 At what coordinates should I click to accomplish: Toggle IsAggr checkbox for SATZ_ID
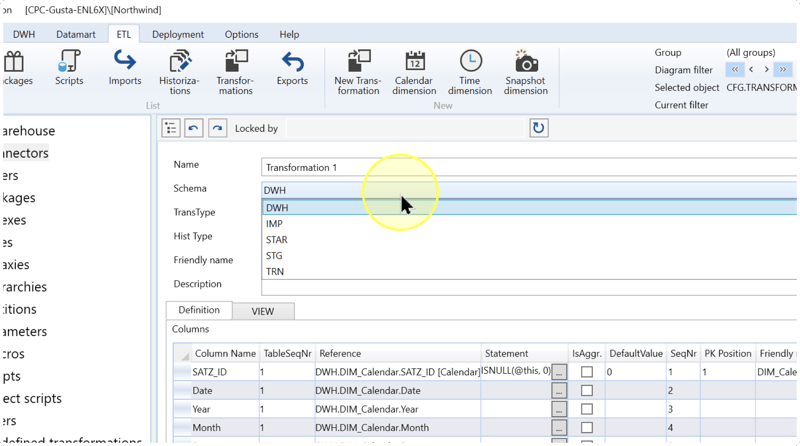pos(587,372)
